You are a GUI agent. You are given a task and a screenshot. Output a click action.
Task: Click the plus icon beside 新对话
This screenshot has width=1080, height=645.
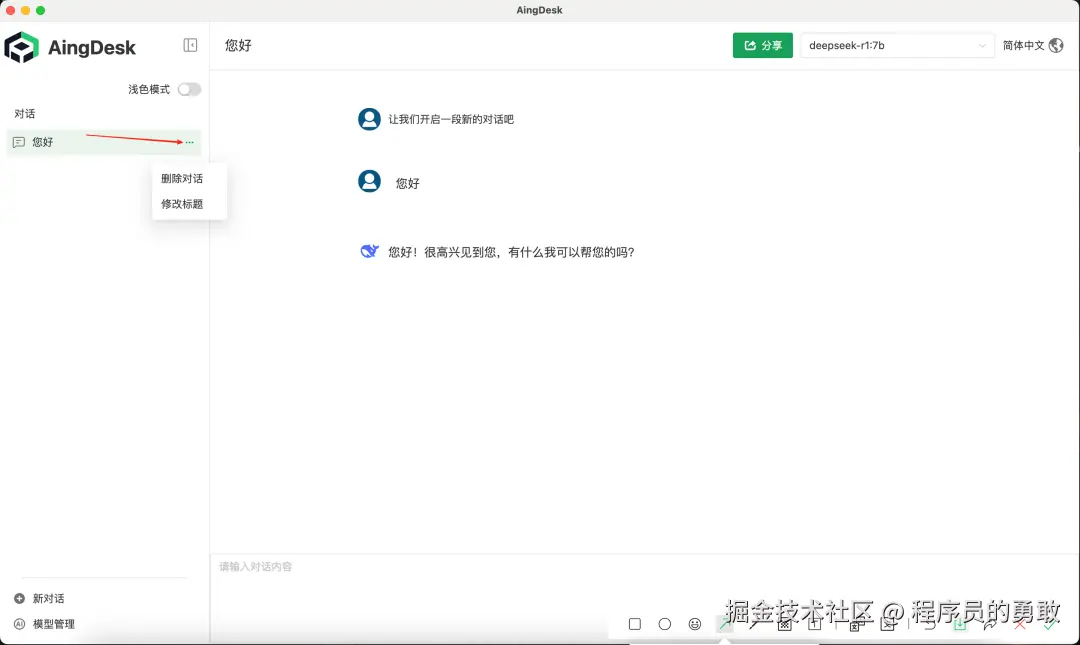click(x=19, y=599)
